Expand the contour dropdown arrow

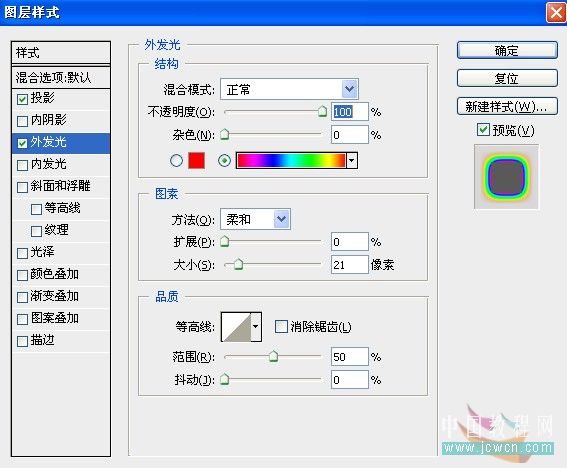[256, 327]
